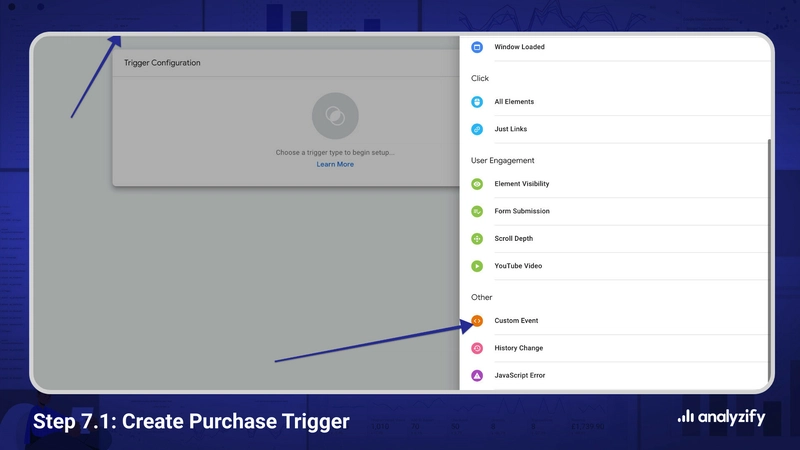Pick the Element Visibility eye icon
Image resolution: width=800 pixels, height=450 pixels.
tap(477, 184)
